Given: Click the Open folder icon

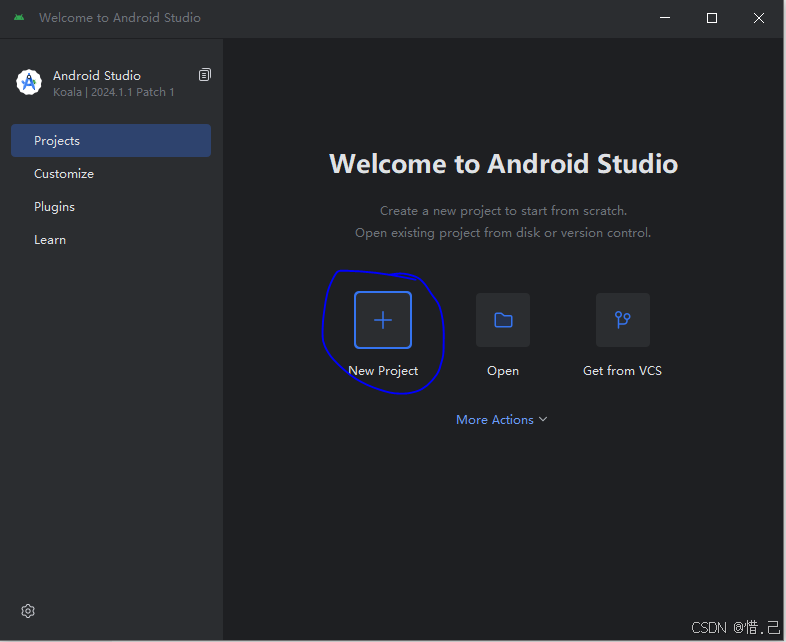Looking at the screenshot, I should click(x=503, y=320).
